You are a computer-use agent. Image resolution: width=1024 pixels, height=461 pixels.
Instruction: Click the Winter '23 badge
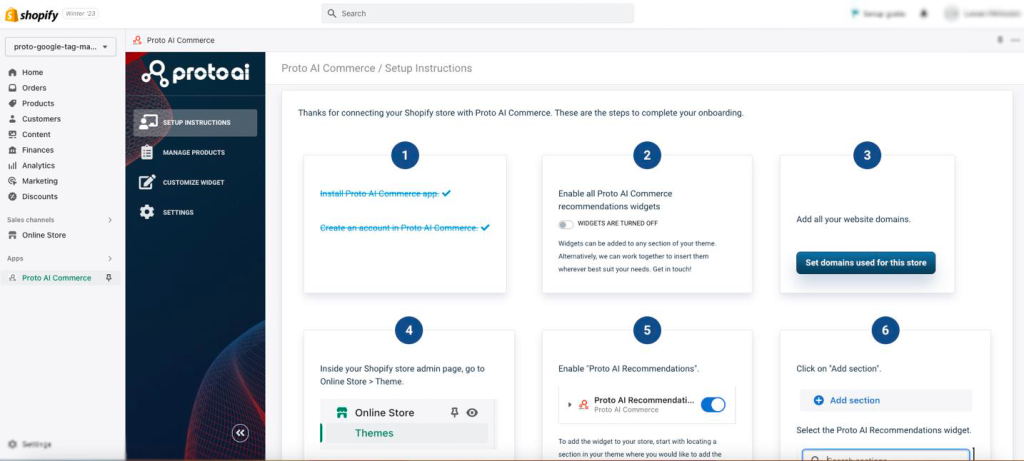(81, 14)
